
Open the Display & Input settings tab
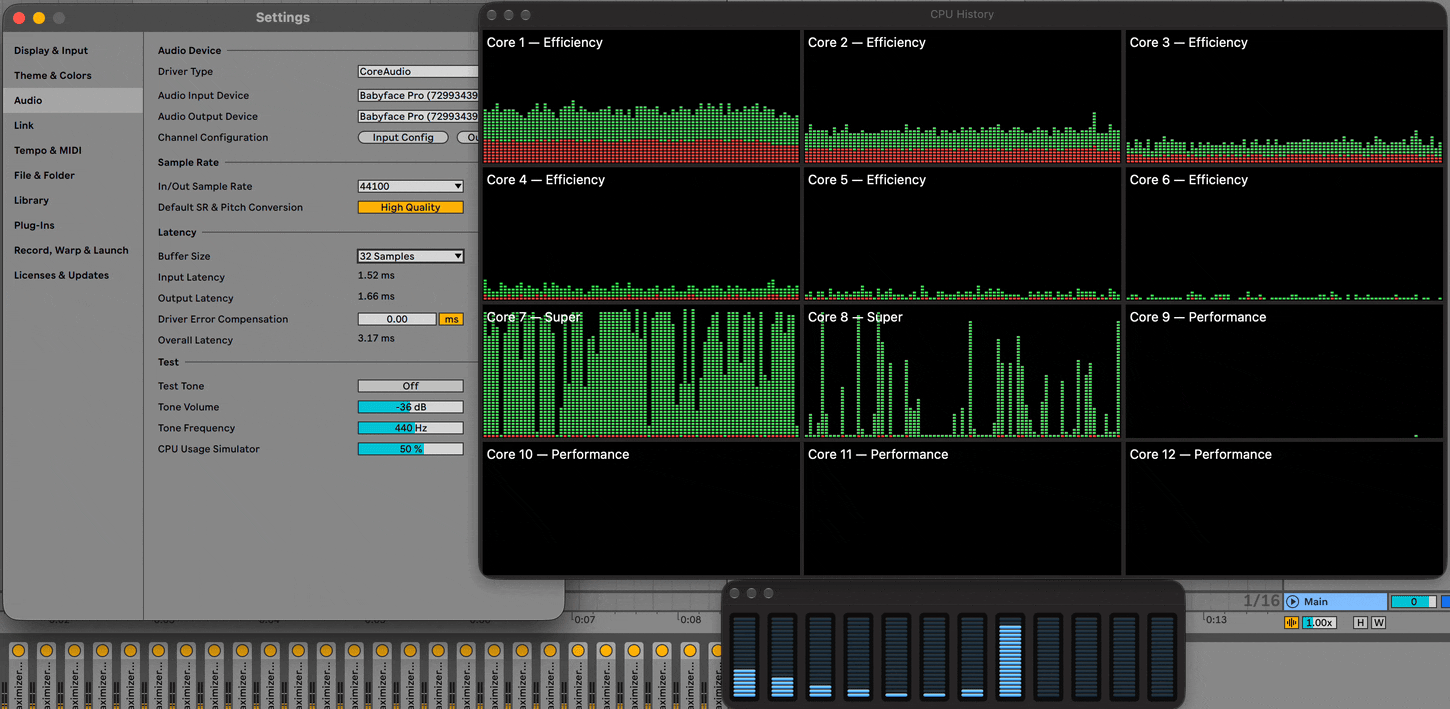coord(72,51)
